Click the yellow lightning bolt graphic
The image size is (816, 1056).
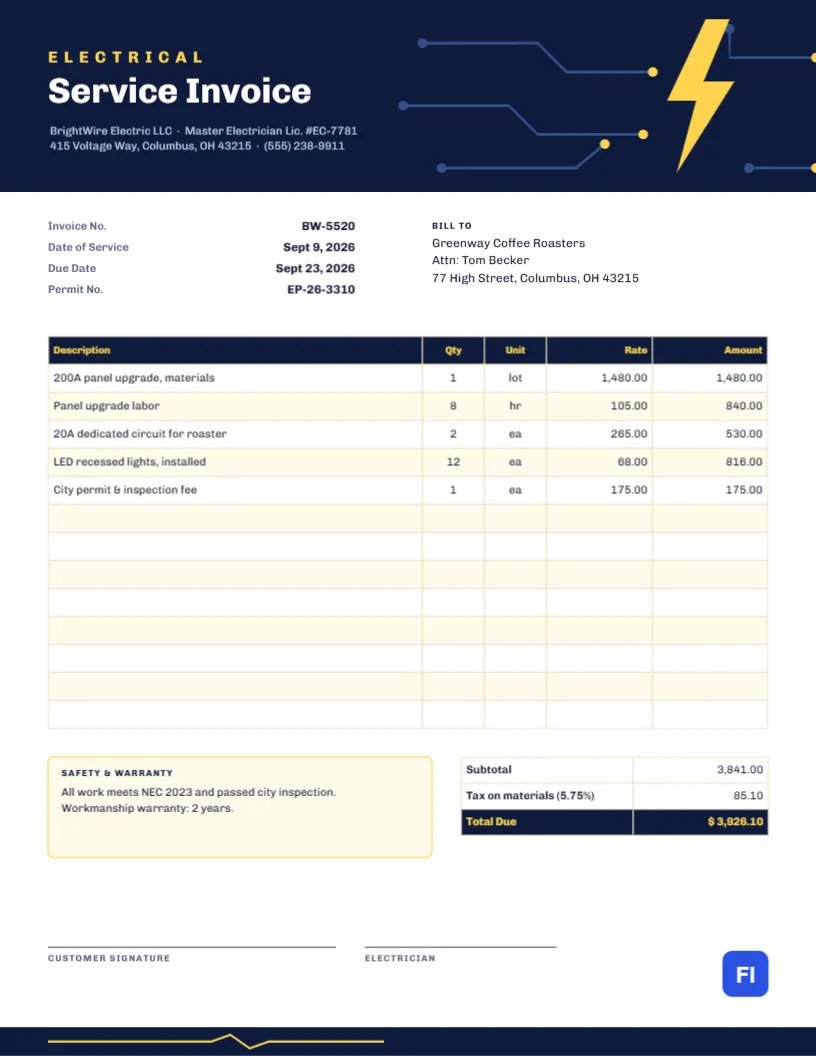pos(701,94)
